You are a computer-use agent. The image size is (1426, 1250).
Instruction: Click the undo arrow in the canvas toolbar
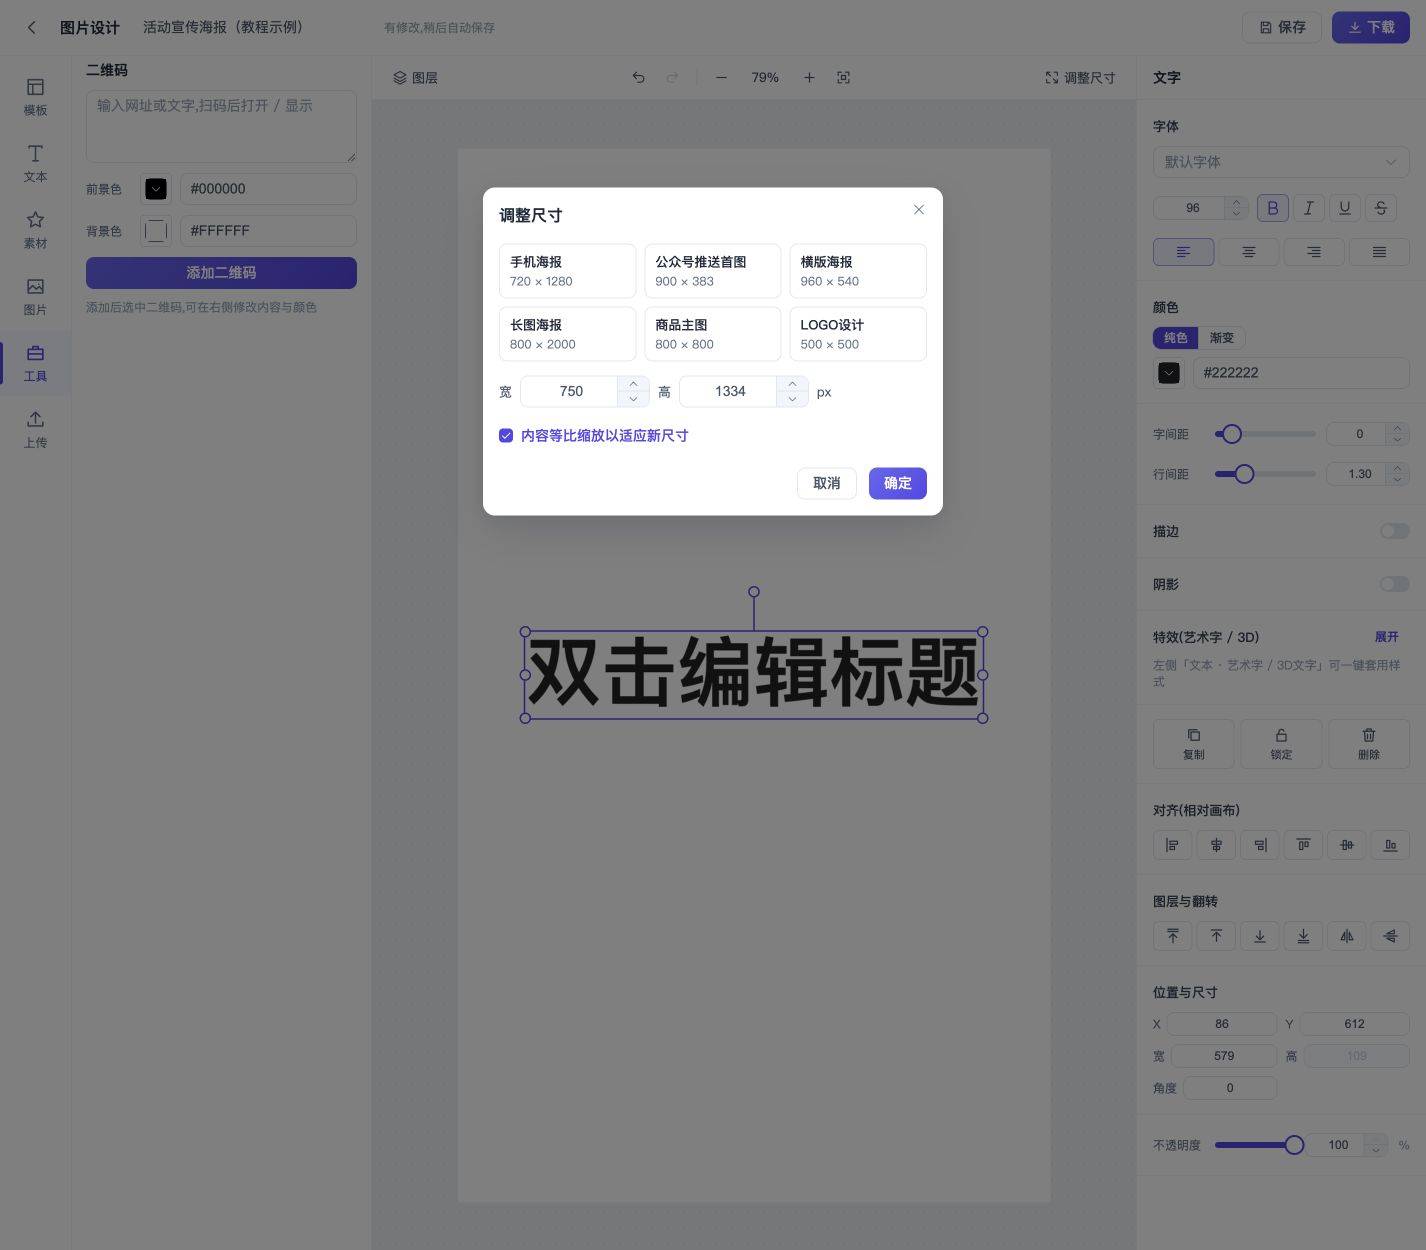[x=638, y=77]
